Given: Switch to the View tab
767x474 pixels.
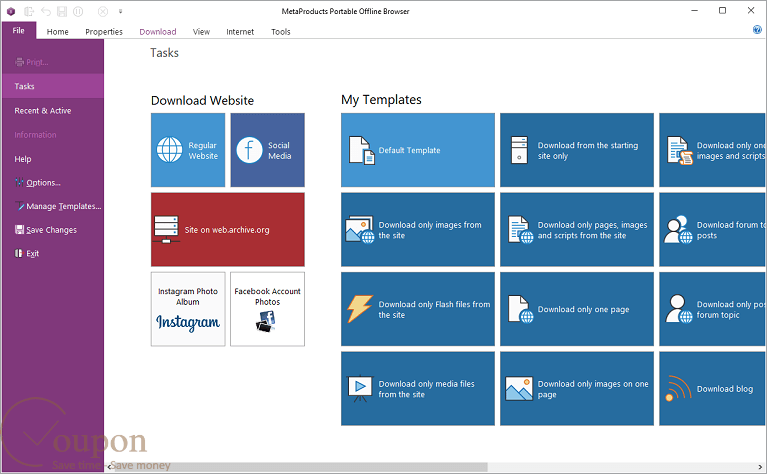Looking at the screenshot, I should coord(201,32).
